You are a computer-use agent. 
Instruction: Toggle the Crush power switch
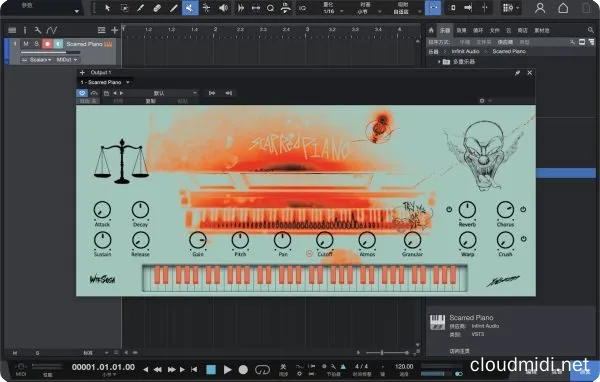[x=523, y=239]
